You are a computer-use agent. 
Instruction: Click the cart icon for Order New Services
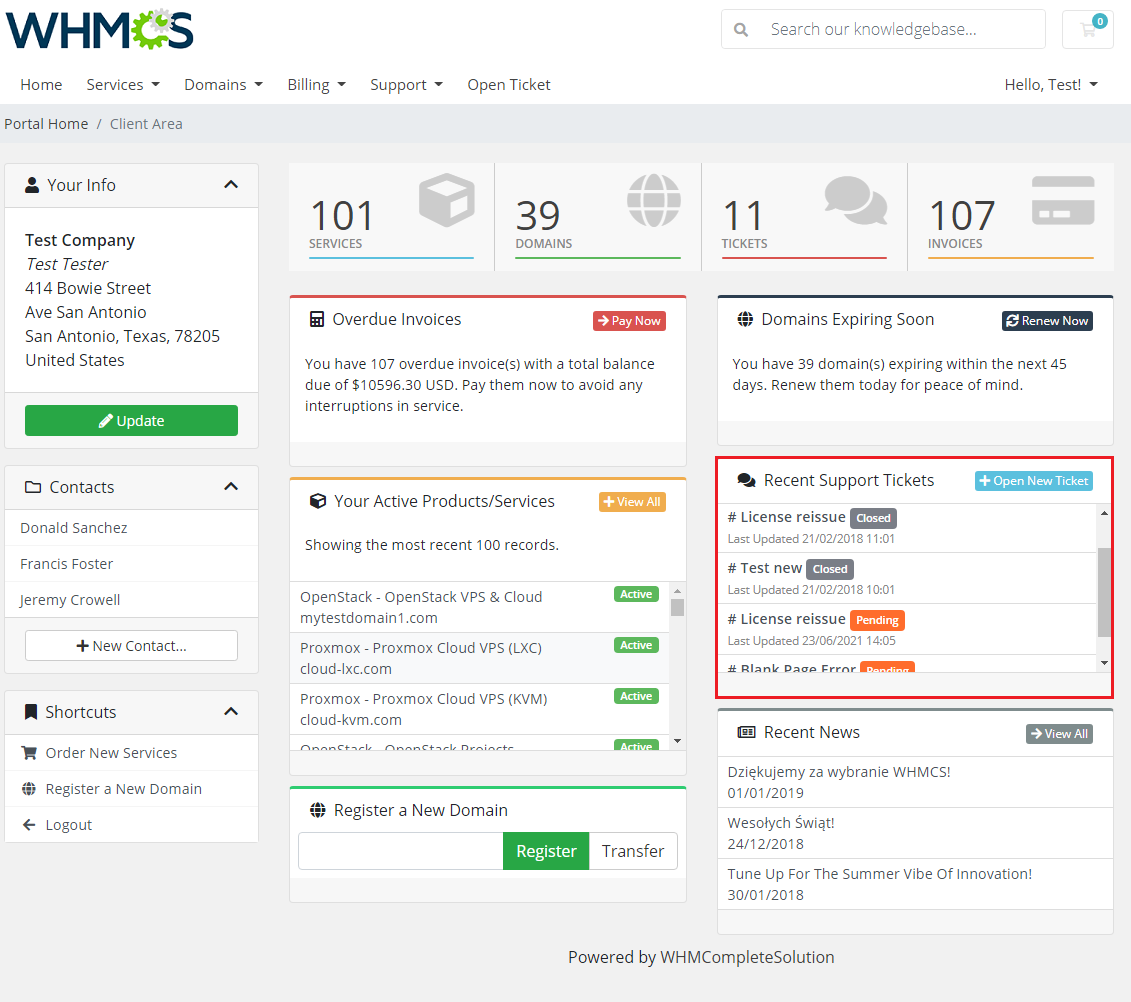click(x=30, y=752)
